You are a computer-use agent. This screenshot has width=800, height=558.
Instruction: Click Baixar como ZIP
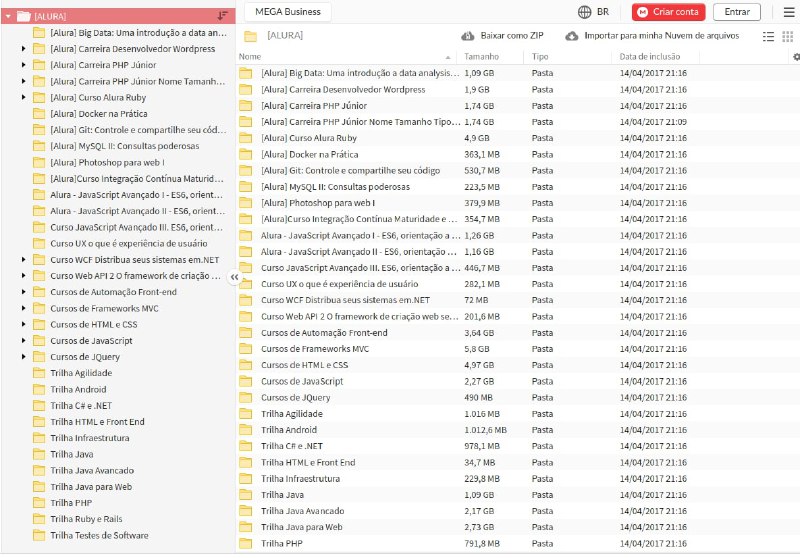pyautogui.click(x=512, y=36)
